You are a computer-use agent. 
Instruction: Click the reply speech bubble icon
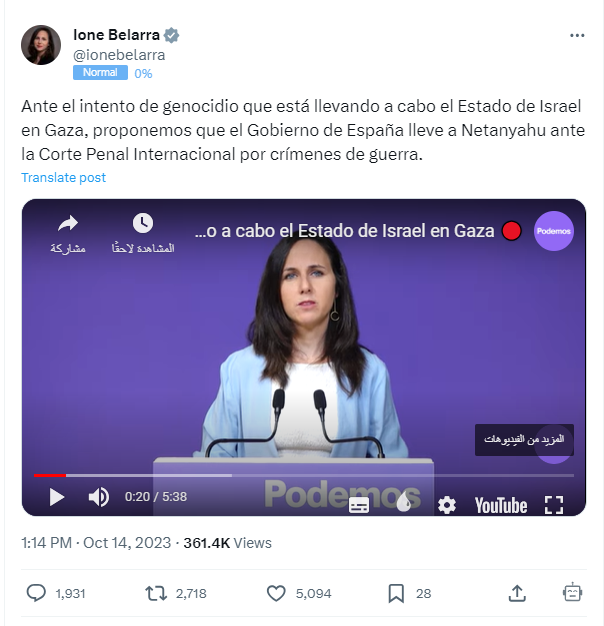(36, 593)
